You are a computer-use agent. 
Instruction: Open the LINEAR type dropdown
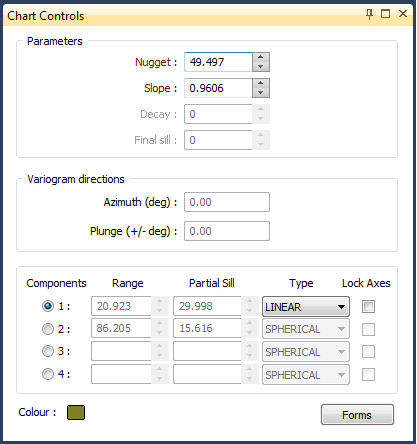(x=306, y=306)
